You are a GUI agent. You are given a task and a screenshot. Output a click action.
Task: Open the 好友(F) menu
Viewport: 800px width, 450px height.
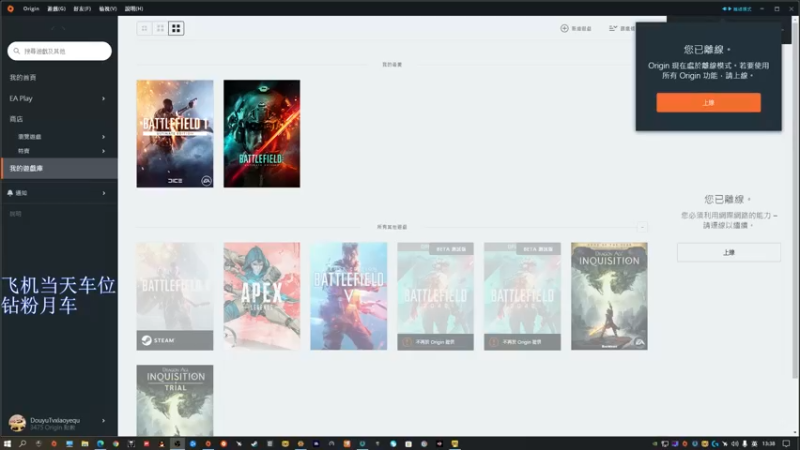pos(82,9)
